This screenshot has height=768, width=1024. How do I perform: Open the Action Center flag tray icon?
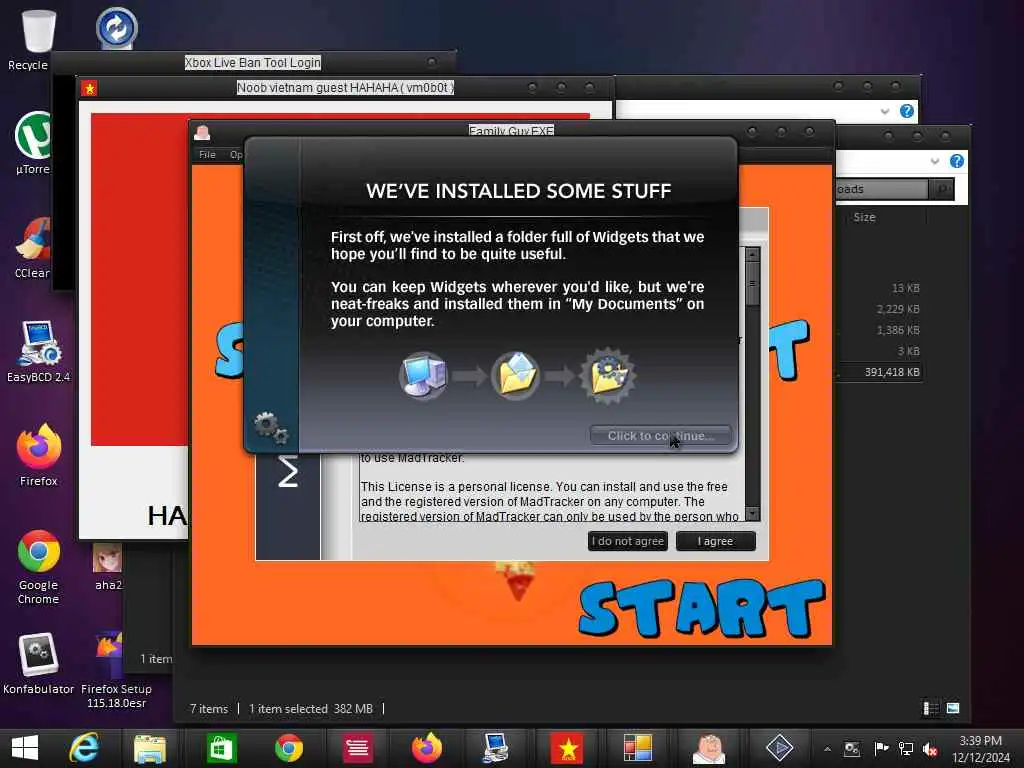(x=881, y=749)
